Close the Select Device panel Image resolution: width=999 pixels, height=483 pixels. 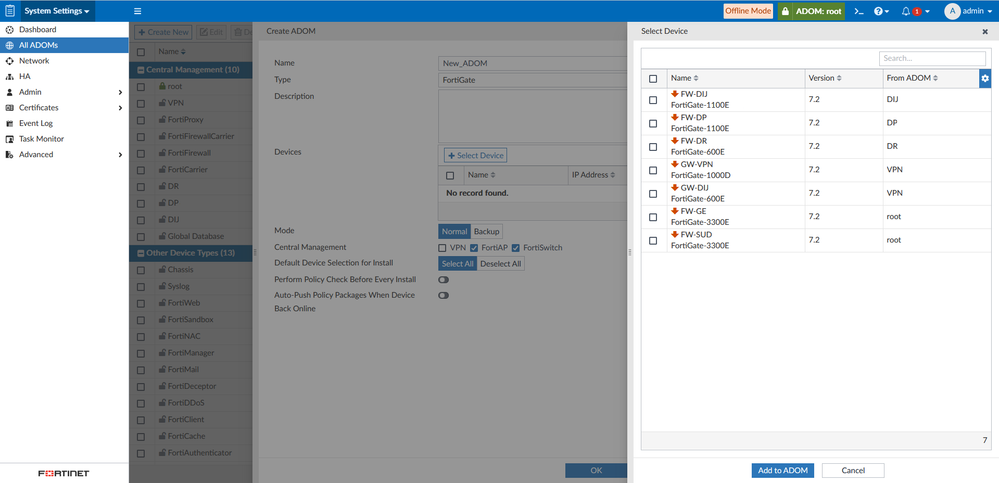click(985, 31)
